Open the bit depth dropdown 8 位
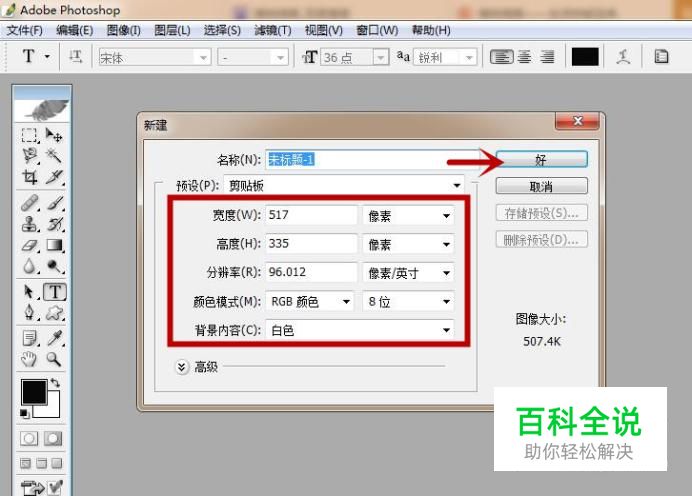692x496 pixels. tap(408, 302)
